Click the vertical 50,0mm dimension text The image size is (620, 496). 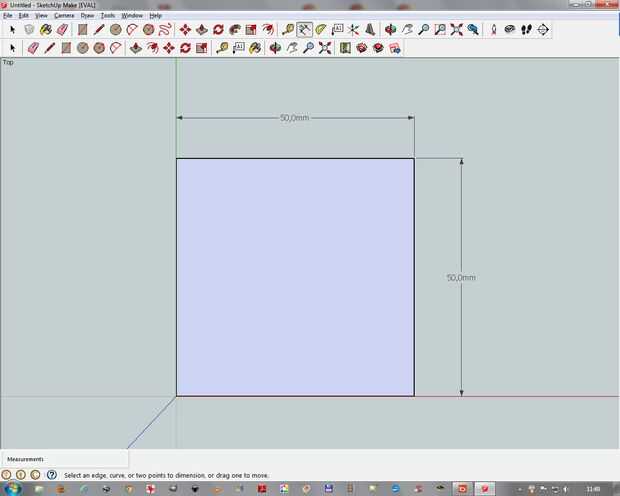tap(461, 278)
